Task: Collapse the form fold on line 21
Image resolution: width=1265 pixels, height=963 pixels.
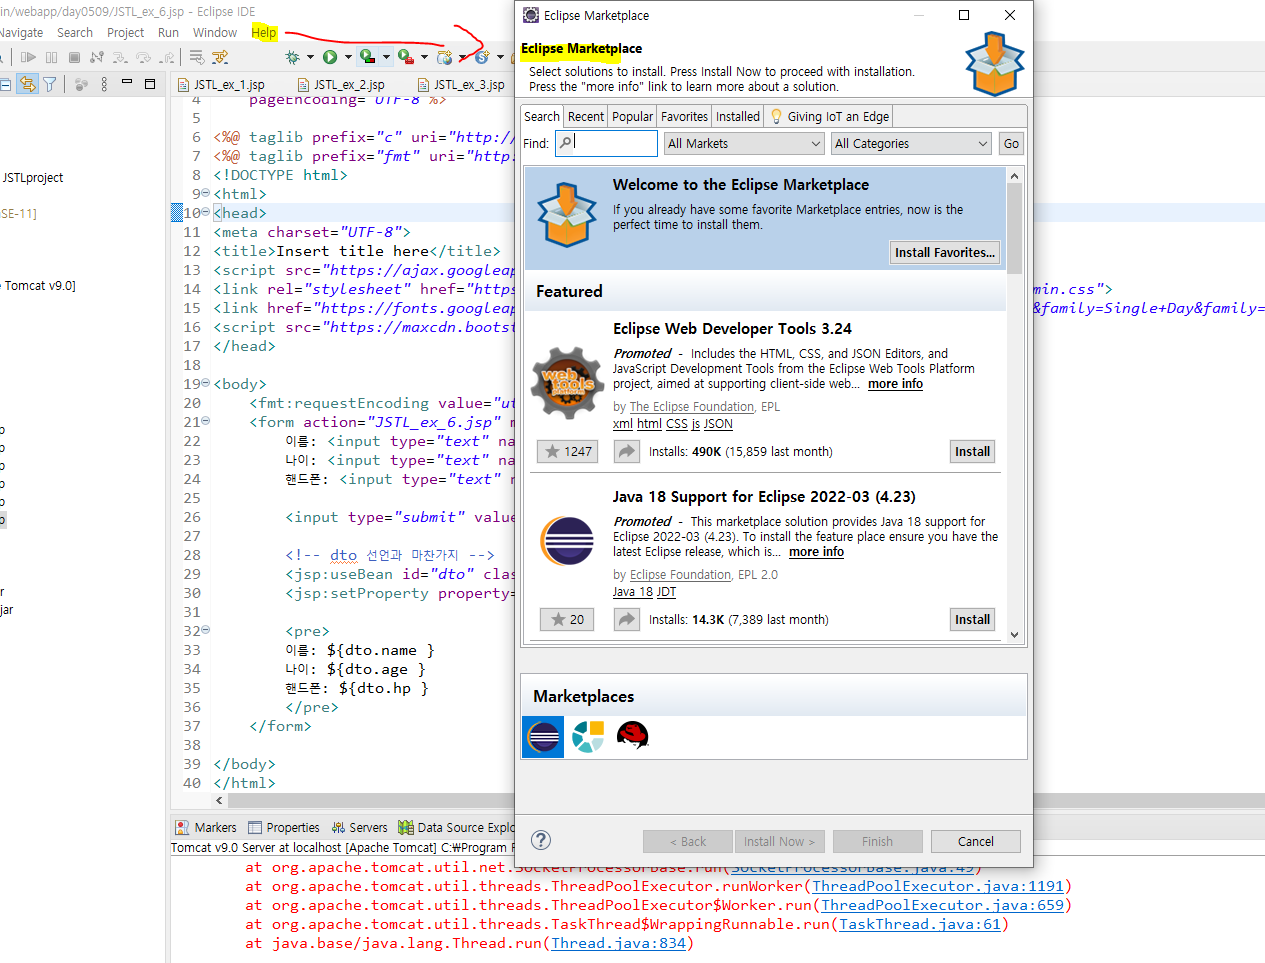Action: [206, 421]
